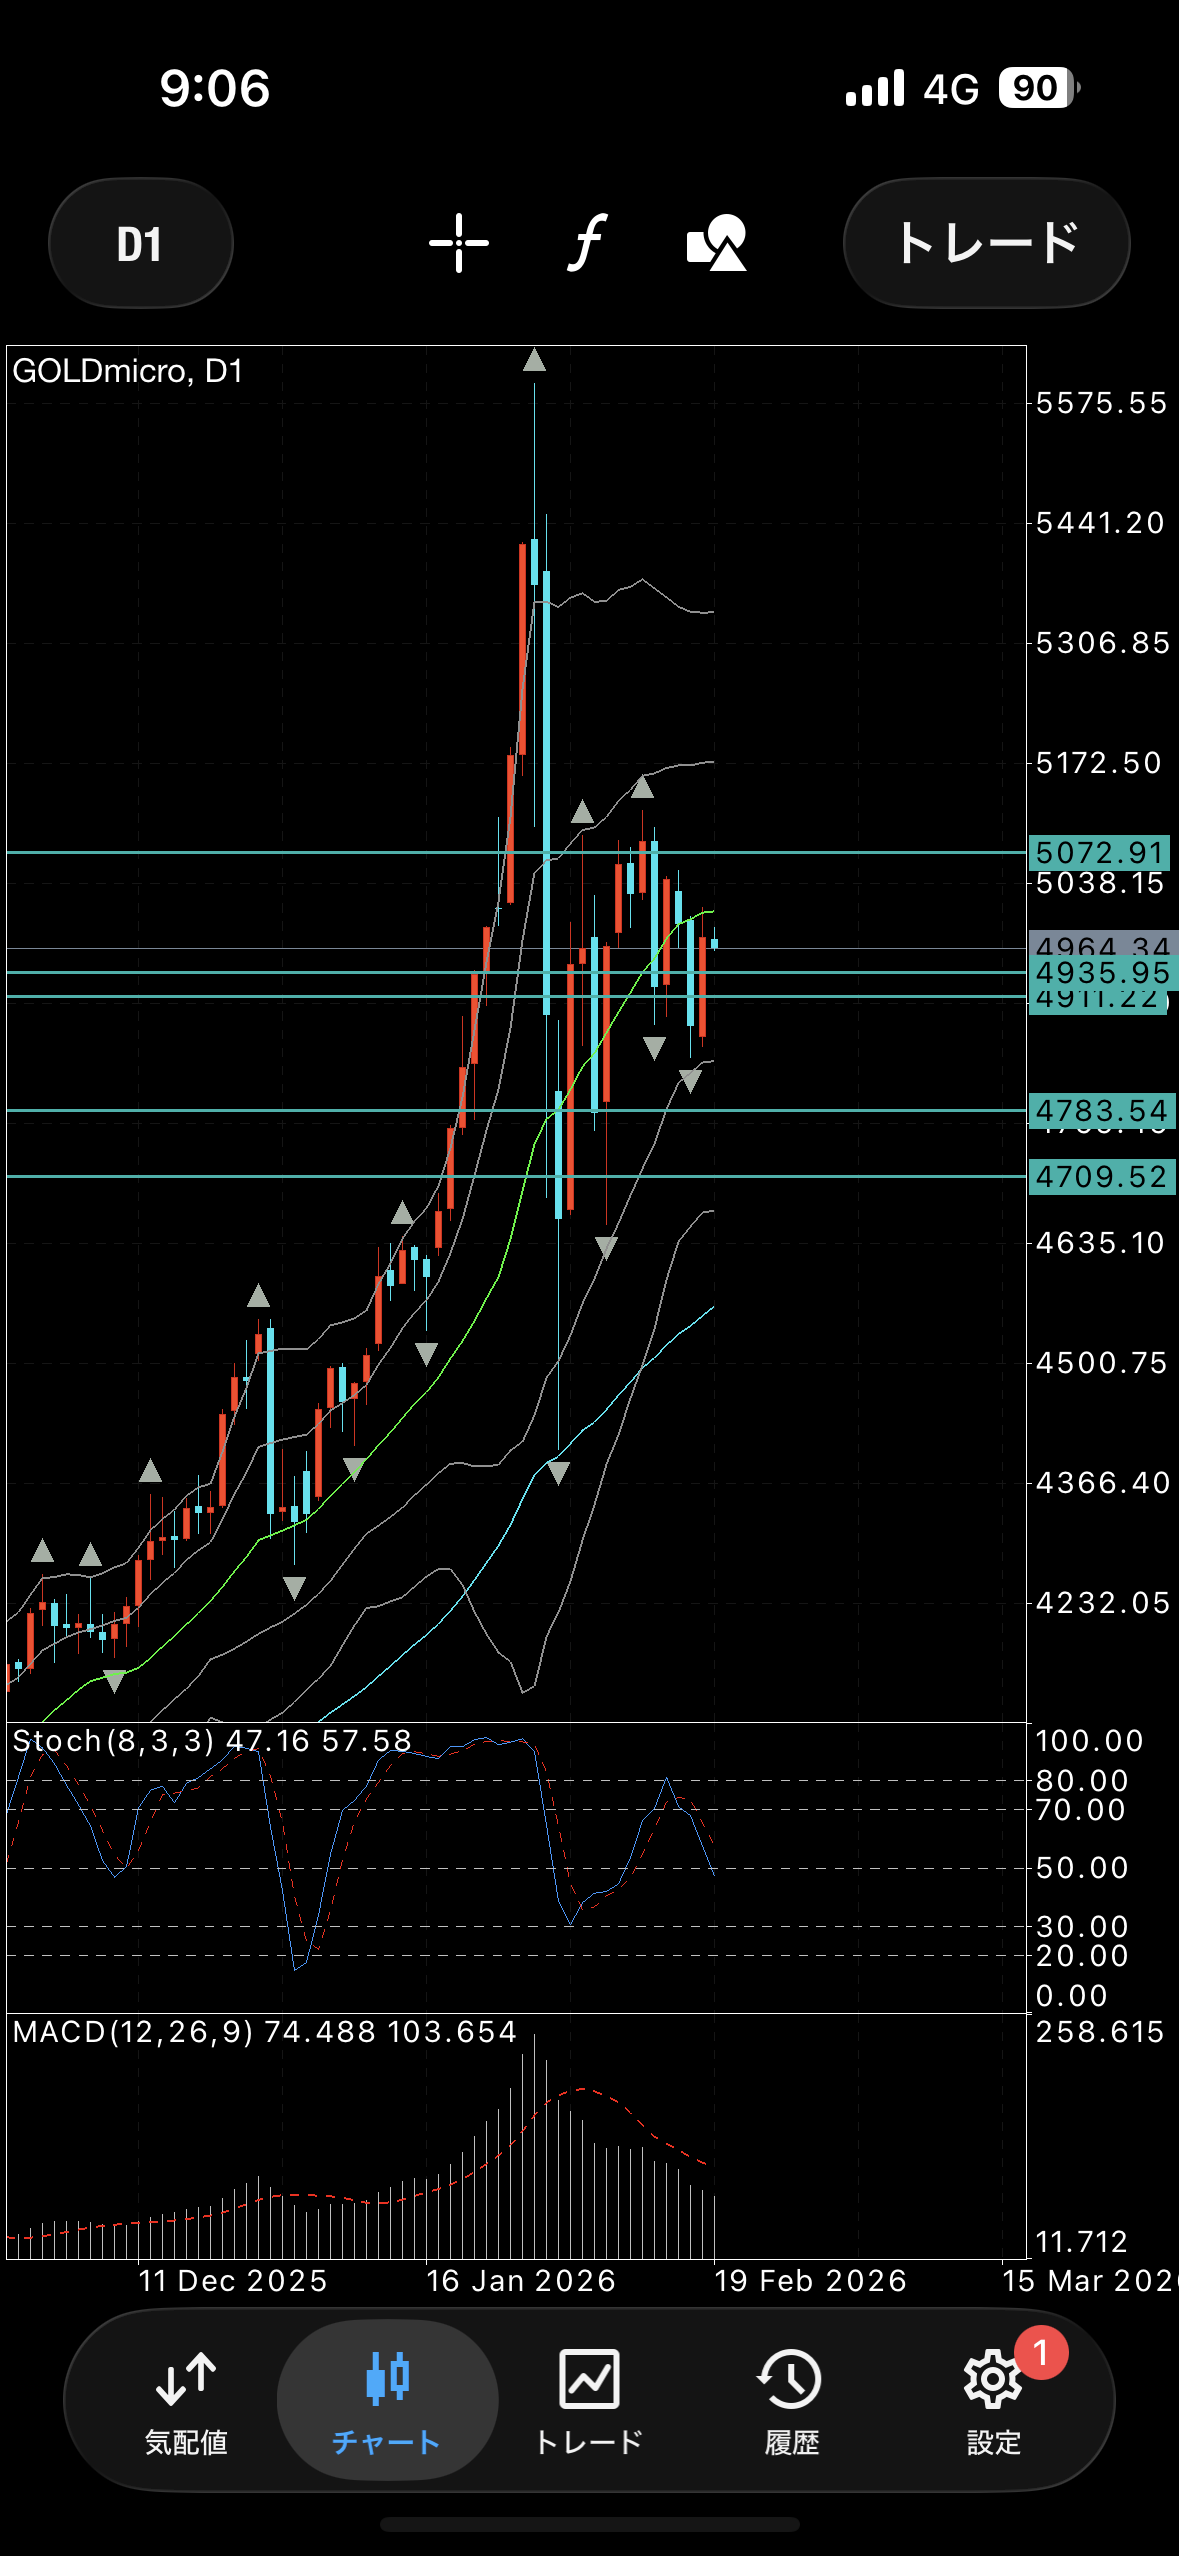Tap the 4366.40 price scale value
This screenshot has width=1179, height=2556.
click(1102, 1482)
